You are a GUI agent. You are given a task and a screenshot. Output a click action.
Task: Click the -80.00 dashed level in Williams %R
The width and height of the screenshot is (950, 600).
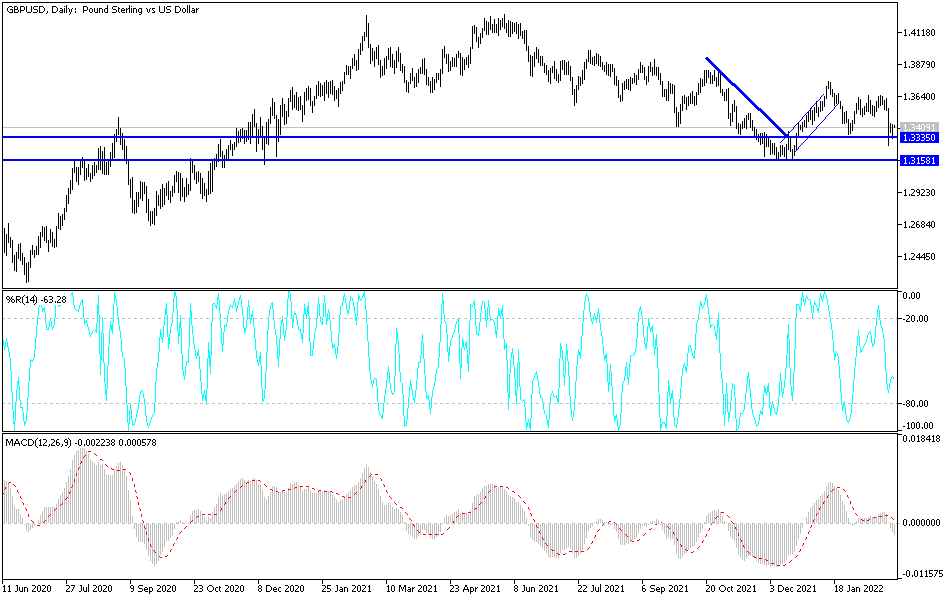tap(450, 405)
